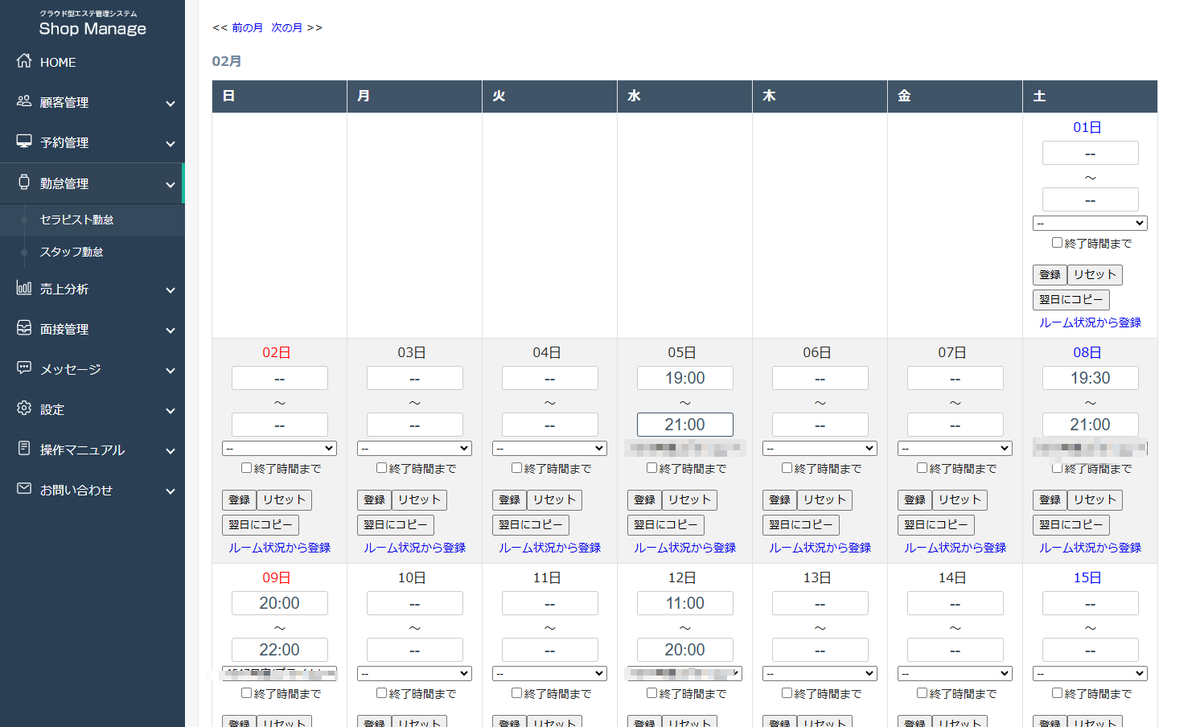Open the dropdown under 01日
The height and width of the screenshot is (727, 1200).
coord(1090,223)
